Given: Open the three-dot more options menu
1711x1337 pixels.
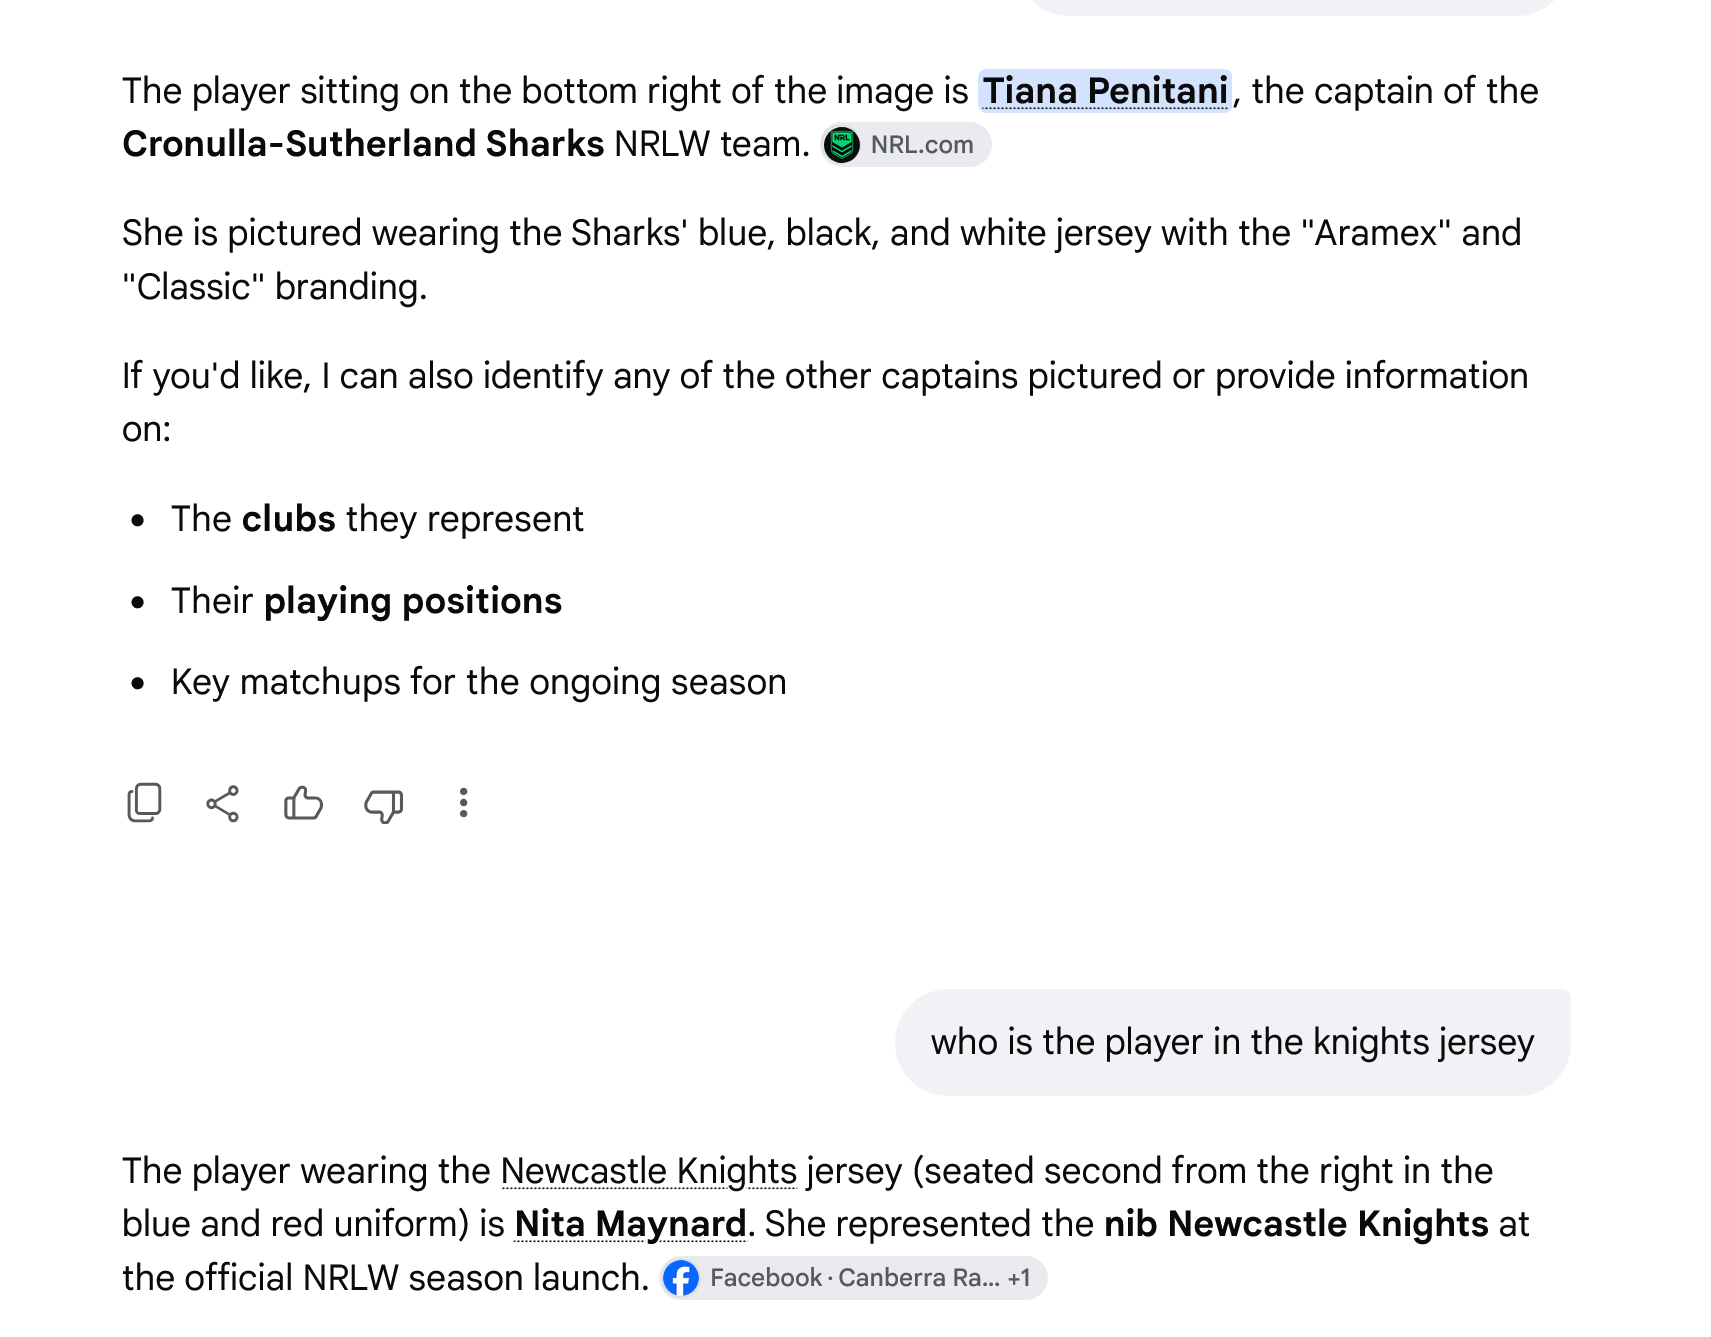Looking at the screenshot, I should click(x=463, y=803).
